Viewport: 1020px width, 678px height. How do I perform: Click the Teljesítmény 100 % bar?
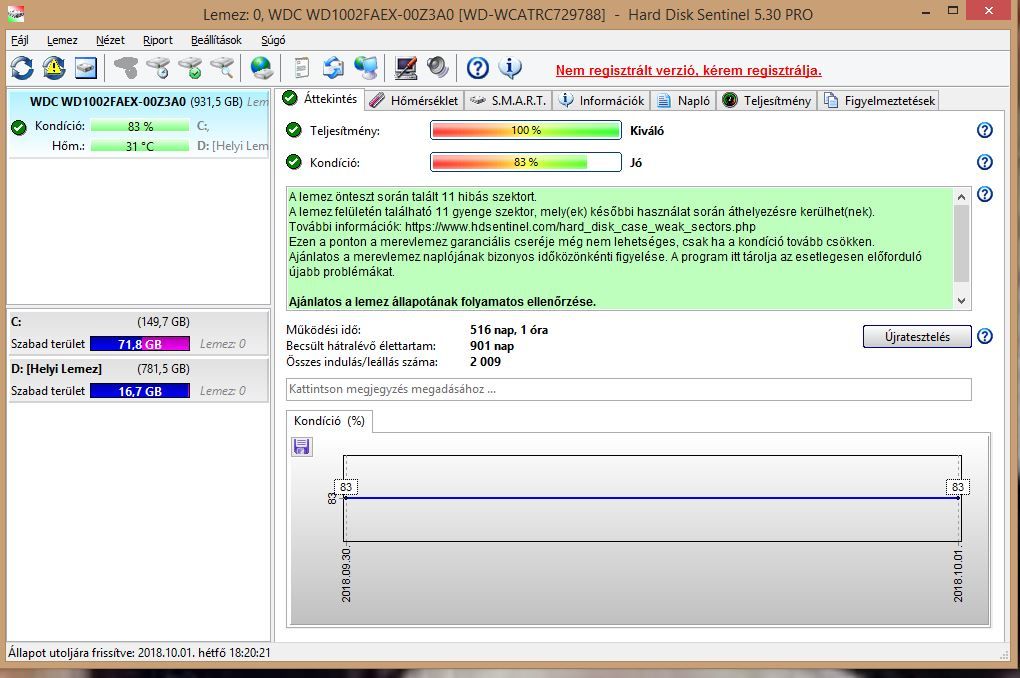[x=526, y=130]
